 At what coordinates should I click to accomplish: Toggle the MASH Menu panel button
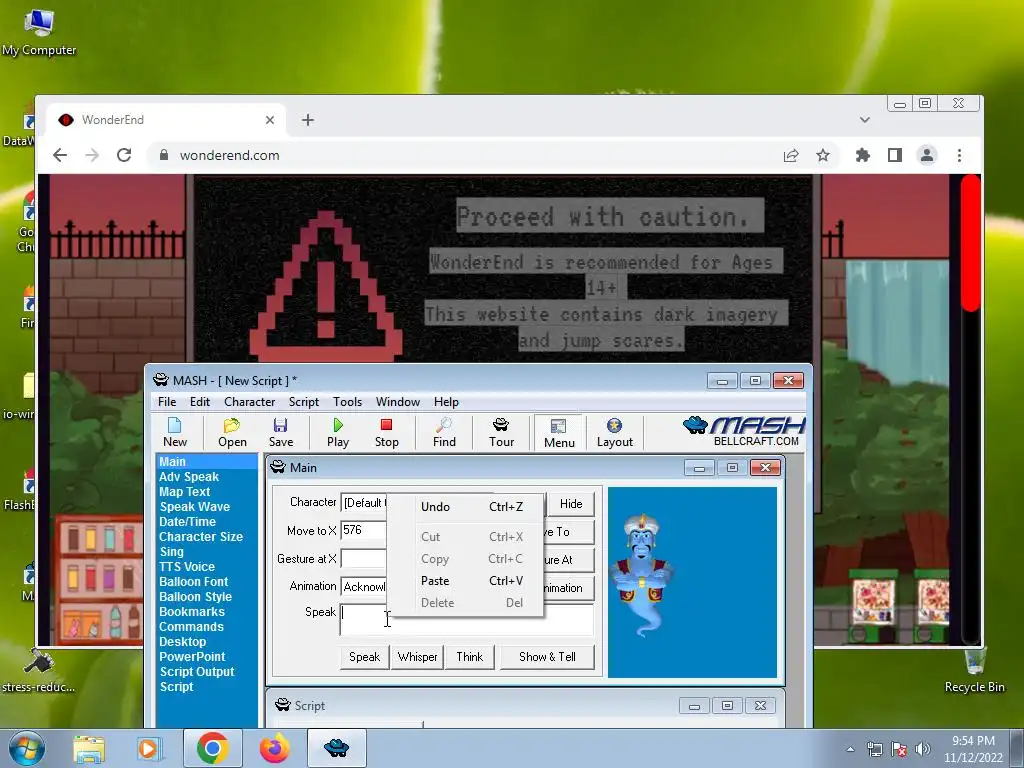[x=559, y=433]
